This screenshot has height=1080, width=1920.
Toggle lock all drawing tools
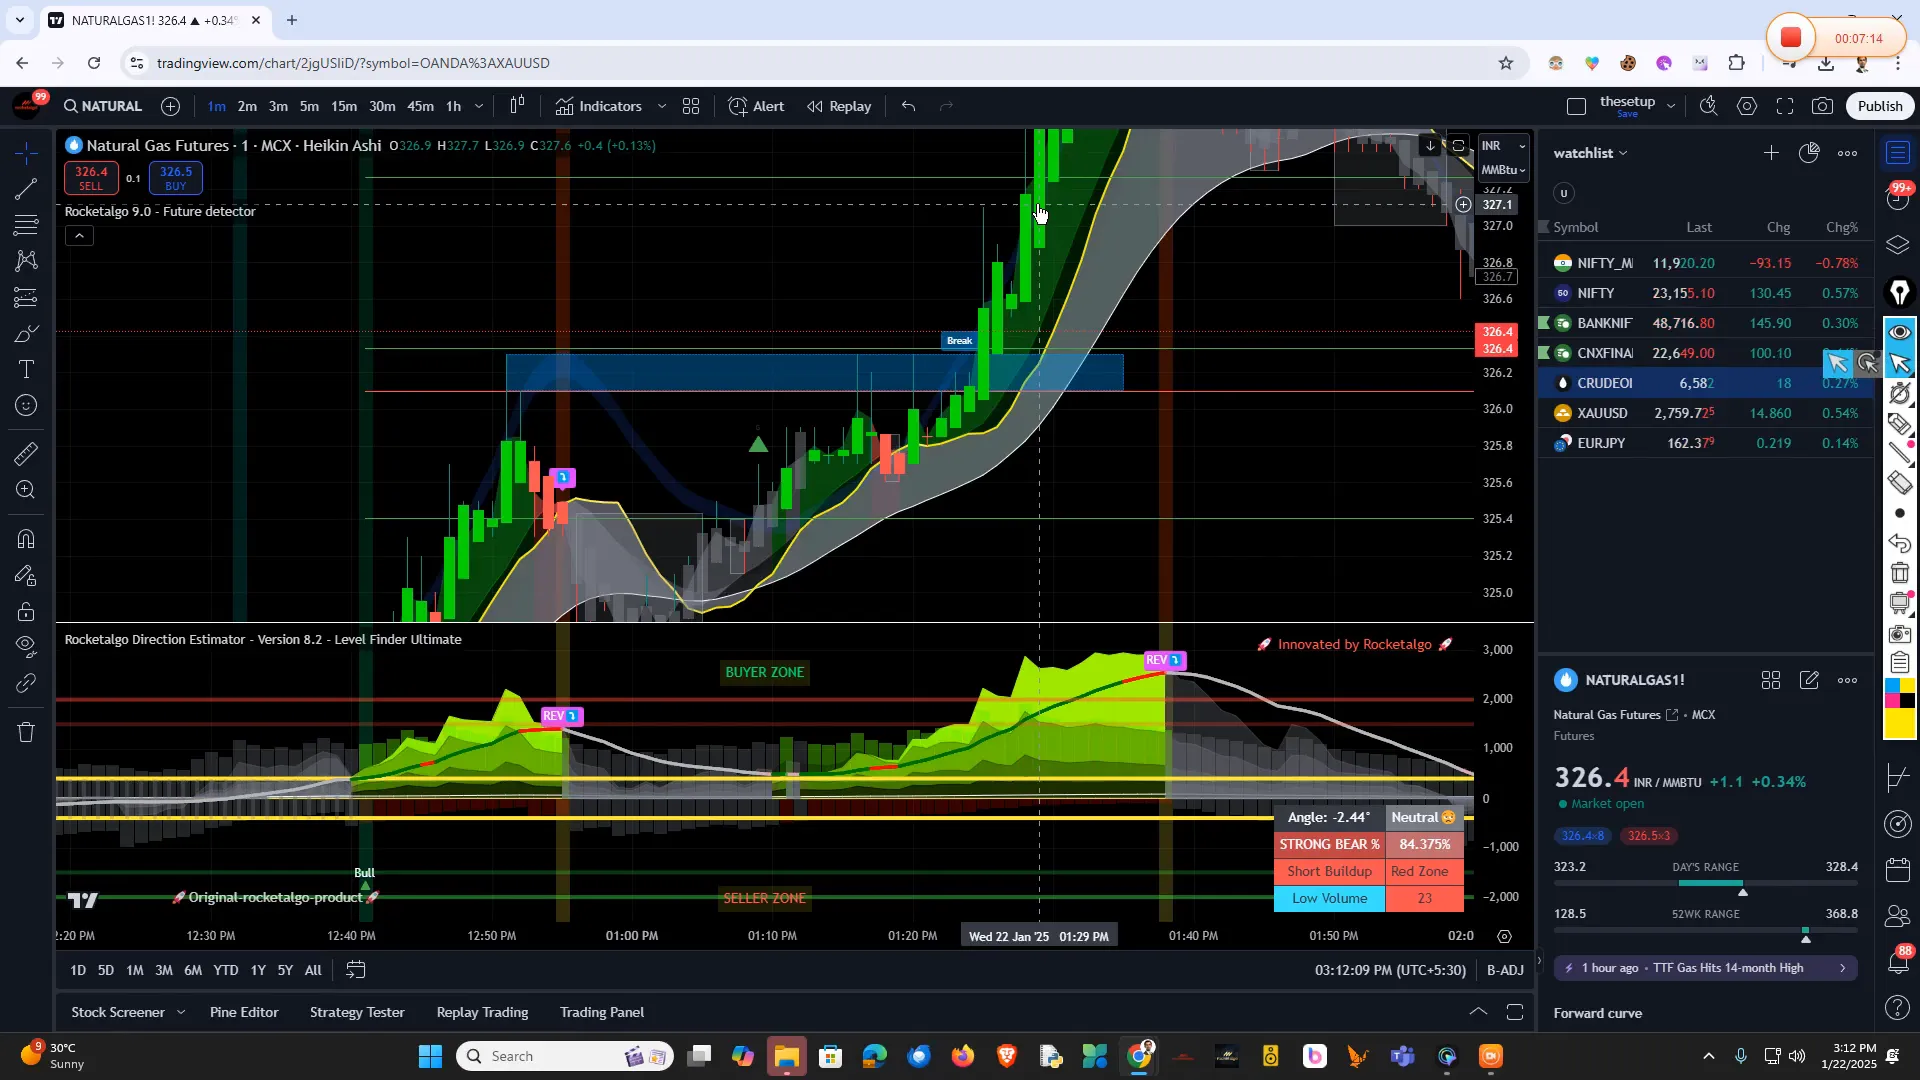(27, 612)
